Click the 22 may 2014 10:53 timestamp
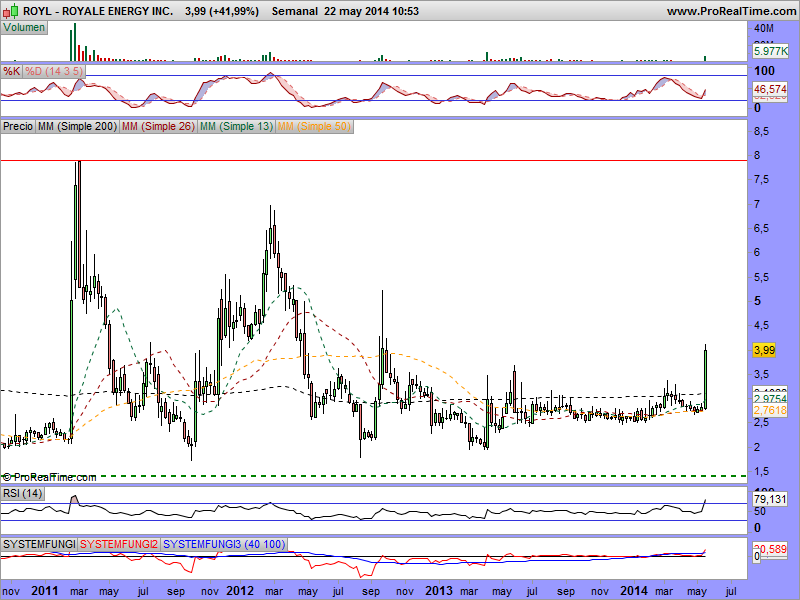The image size is (800, 600). click(371, 11)
